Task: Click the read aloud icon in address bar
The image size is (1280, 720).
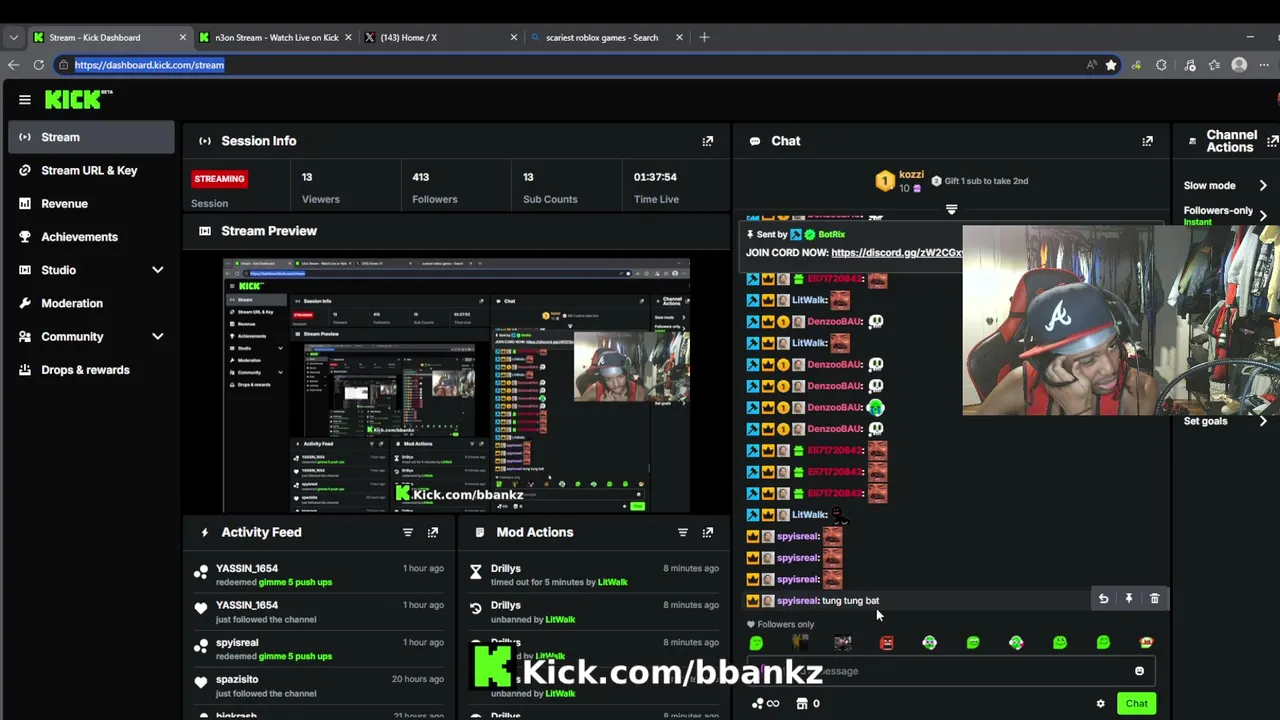Action: tap(1091, 65)
